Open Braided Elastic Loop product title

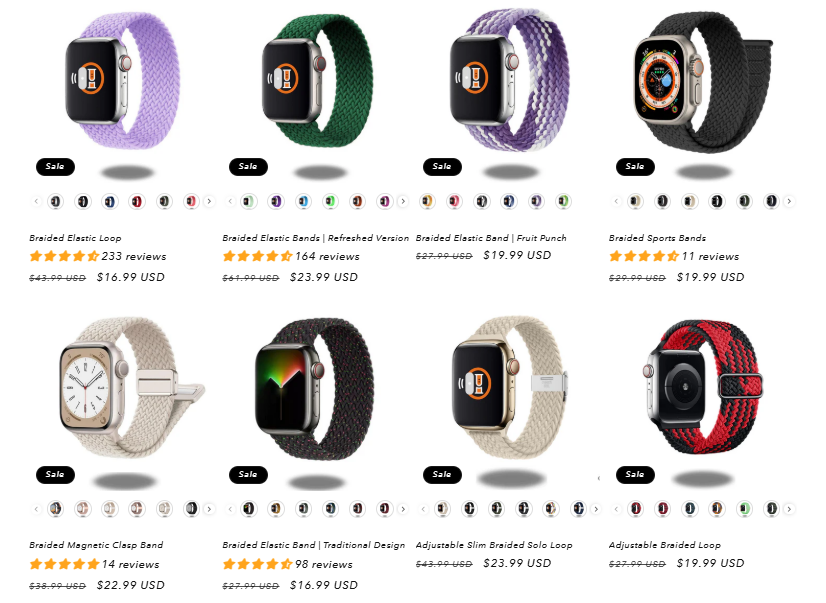pyautogui.click(x=75, y=238)
